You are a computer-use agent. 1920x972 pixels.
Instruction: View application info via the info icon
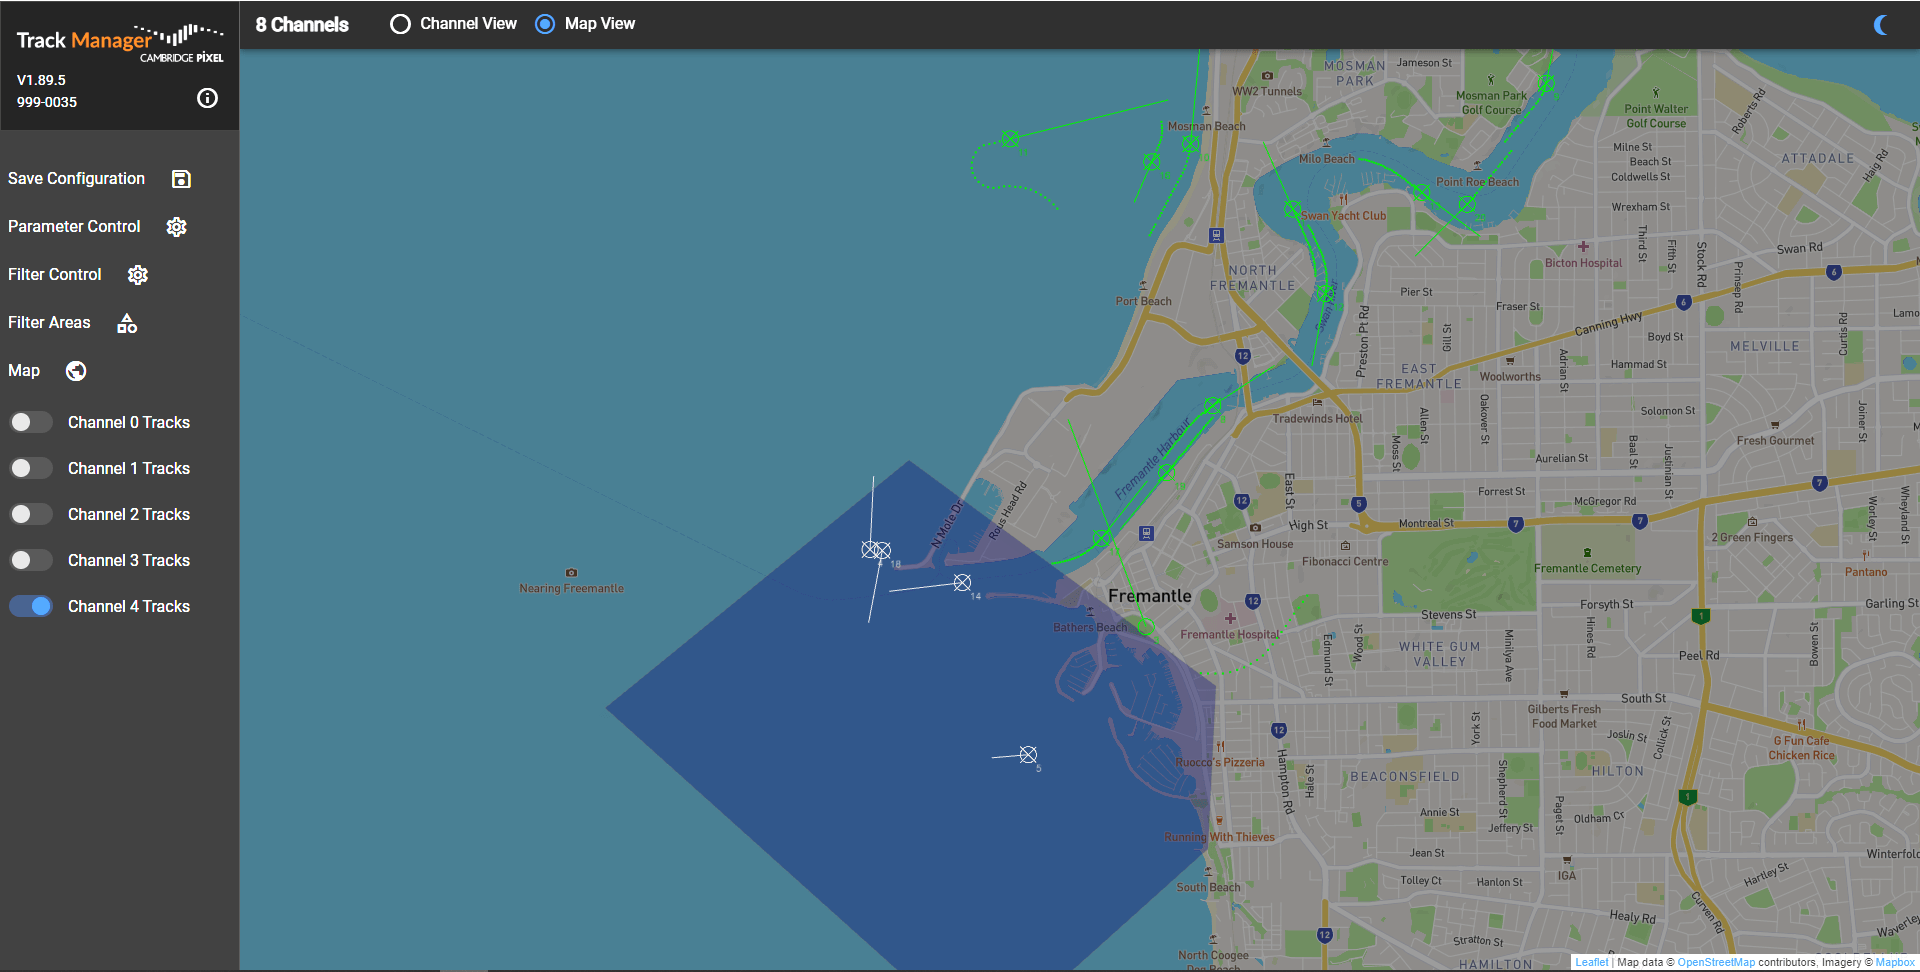coord(207,98)
